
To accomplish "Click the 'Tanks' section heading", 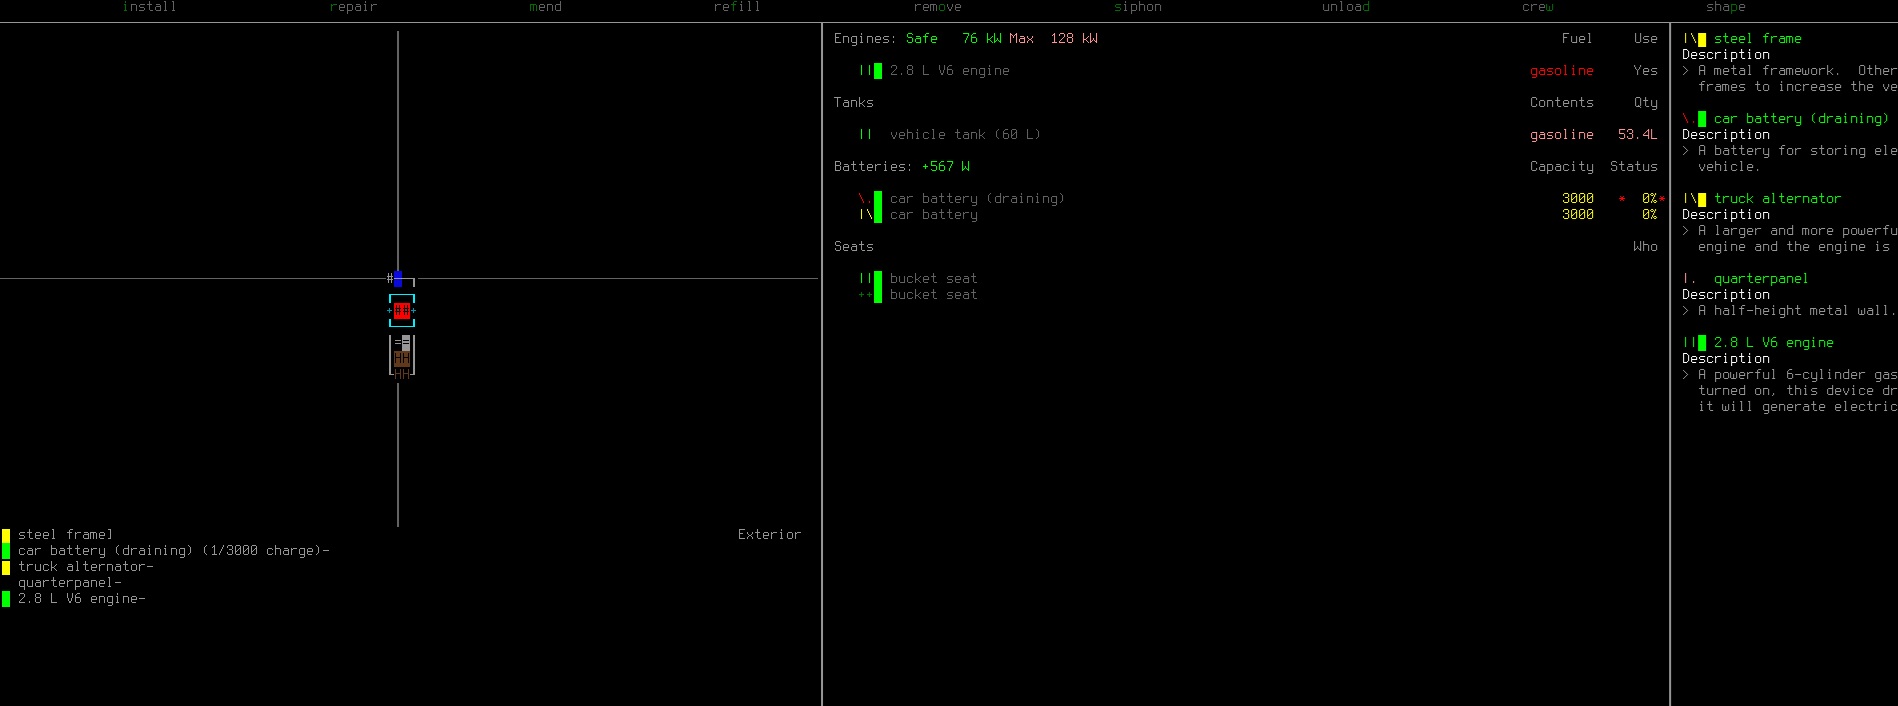I will pyautogui.click(x=853, y=103).
